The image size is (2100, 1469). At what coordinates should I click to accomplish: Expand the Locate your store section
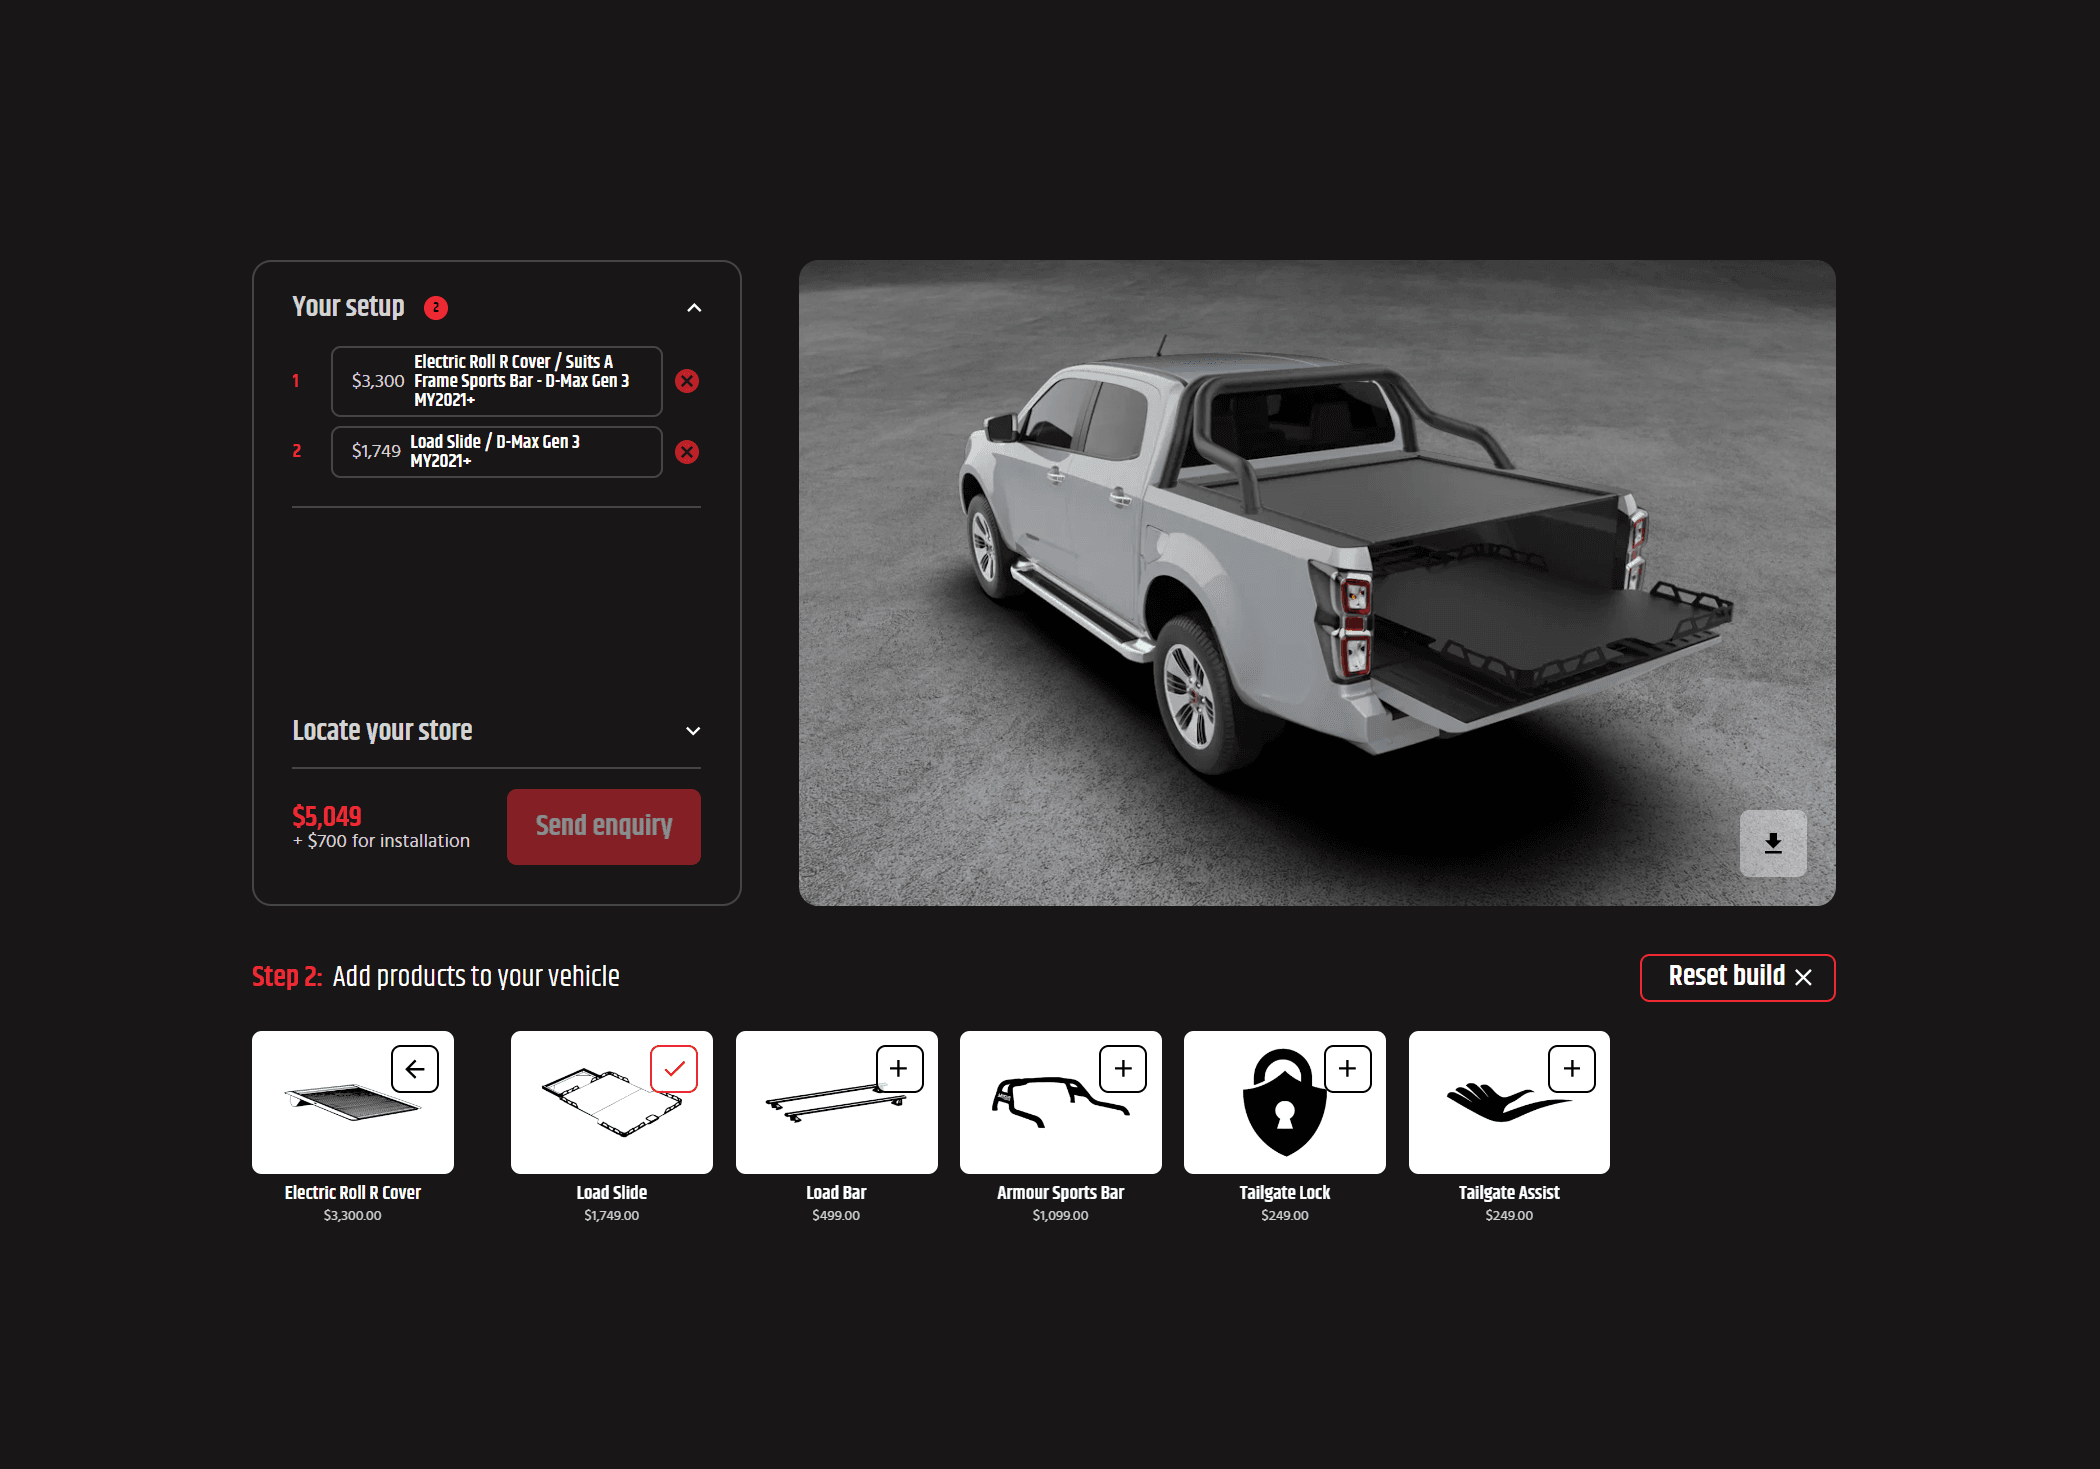click(693, 731)
